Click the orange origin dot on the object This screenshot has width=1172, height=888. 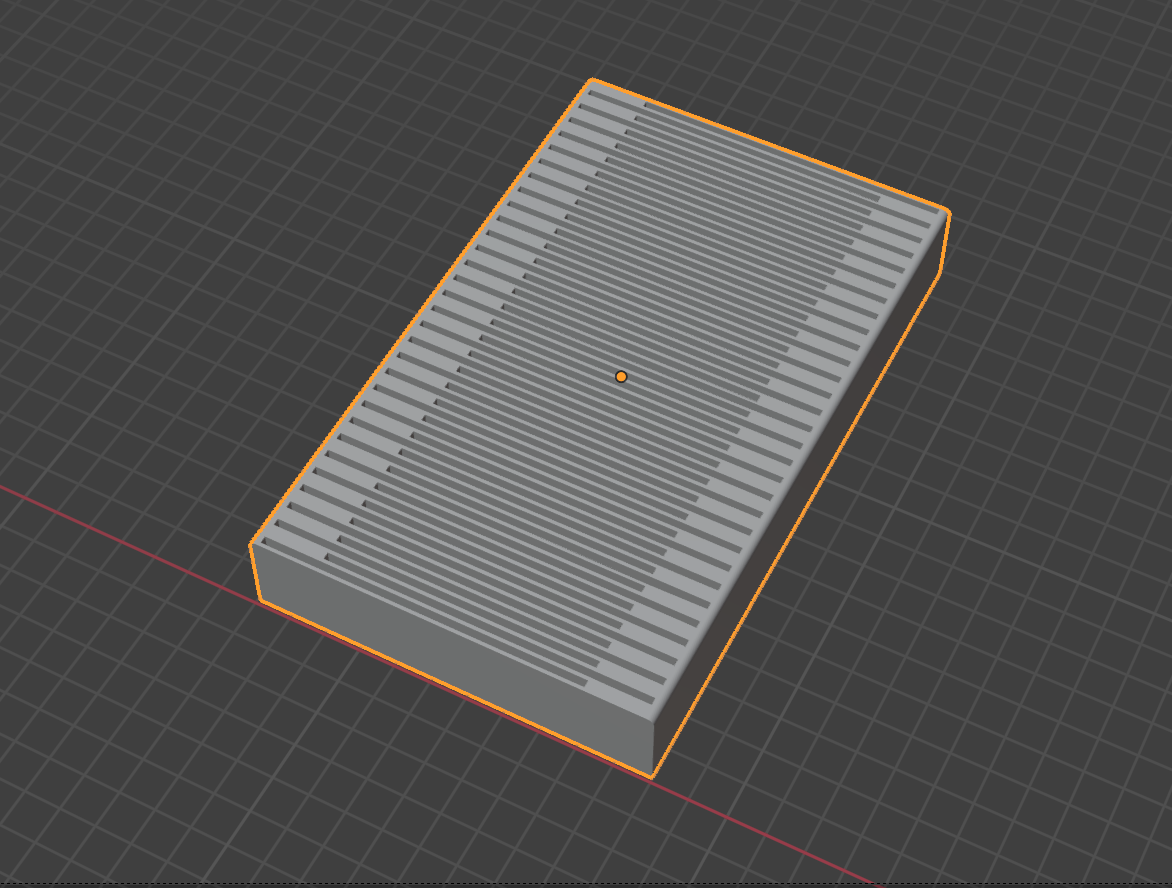(620, 377)
